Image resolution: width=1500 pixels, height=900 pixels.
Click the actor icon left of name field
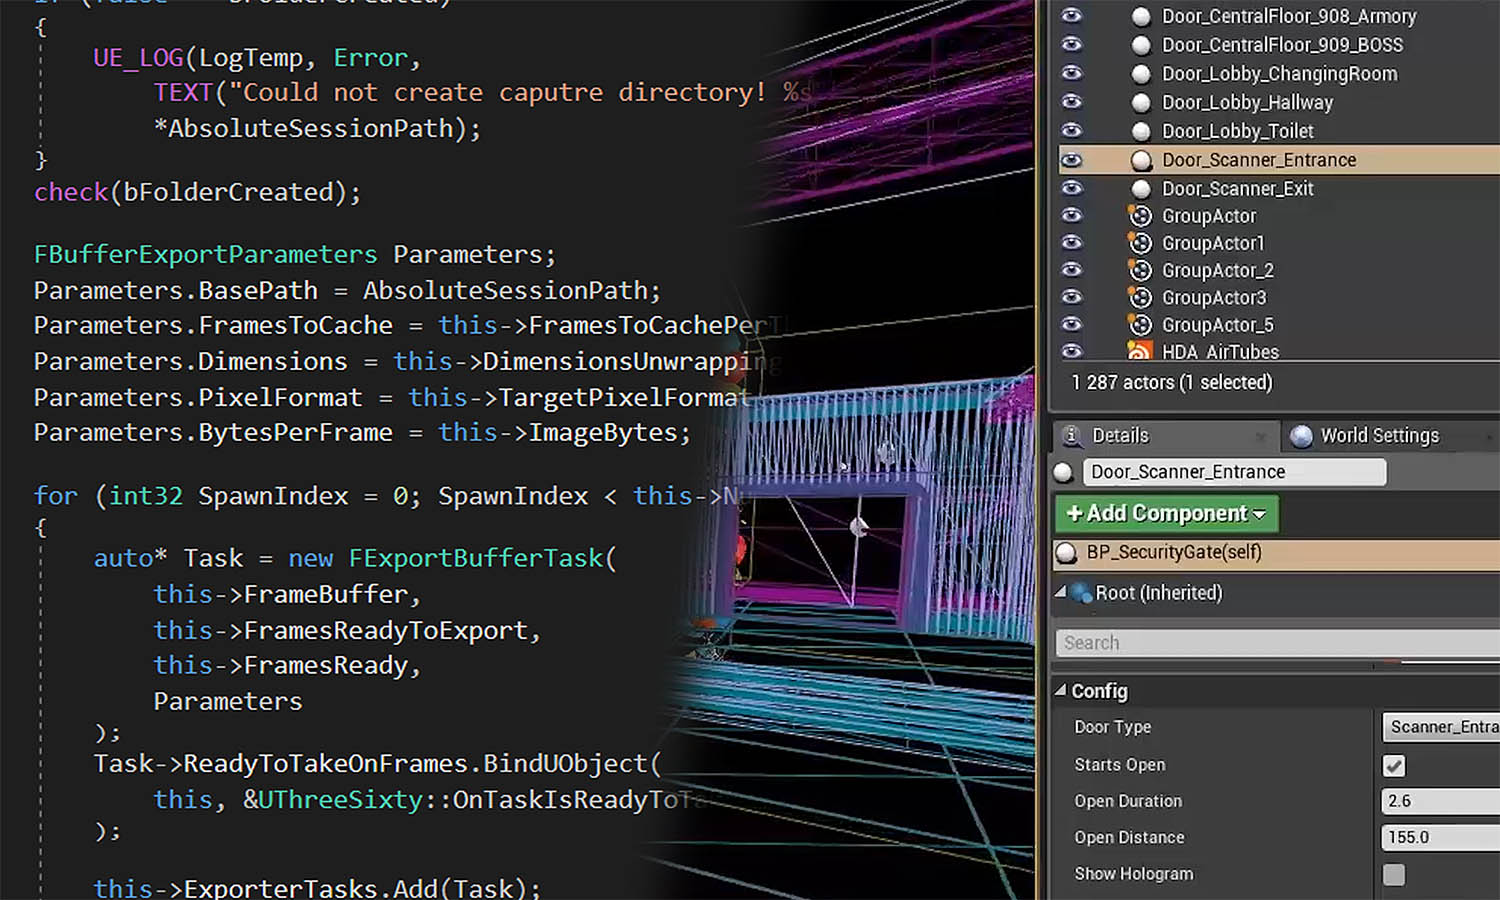point(1064,472)
